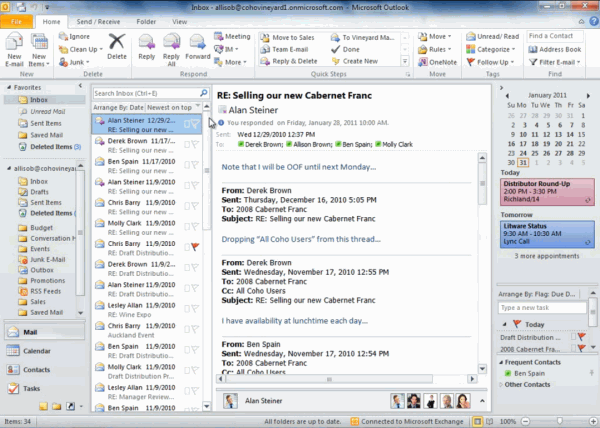Open the Categorize menu
600x428 pixels.
pyautogui.click(x=491, y=49)
